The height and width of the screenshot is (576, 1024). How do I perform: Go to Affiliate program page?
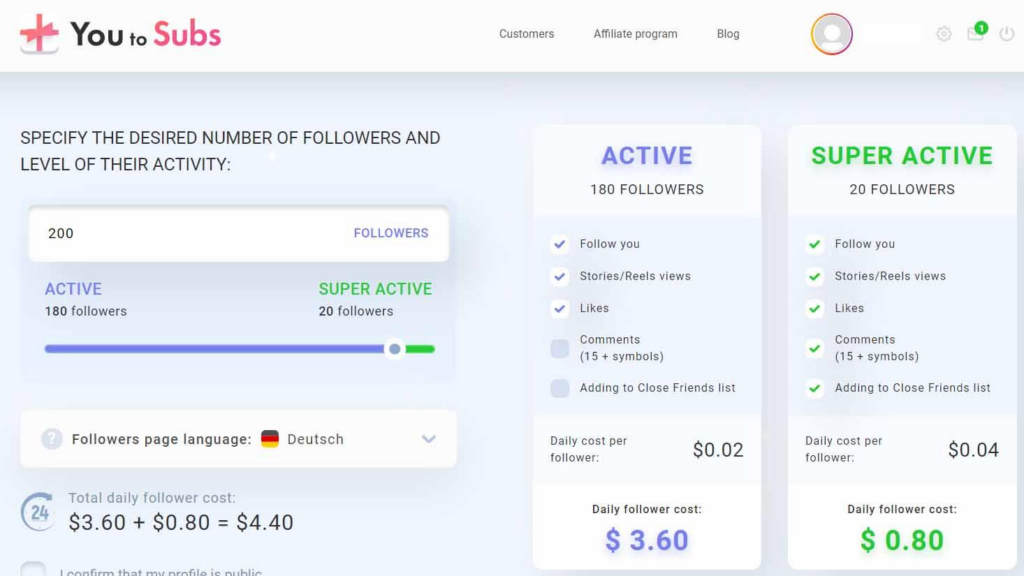point(635,34)
